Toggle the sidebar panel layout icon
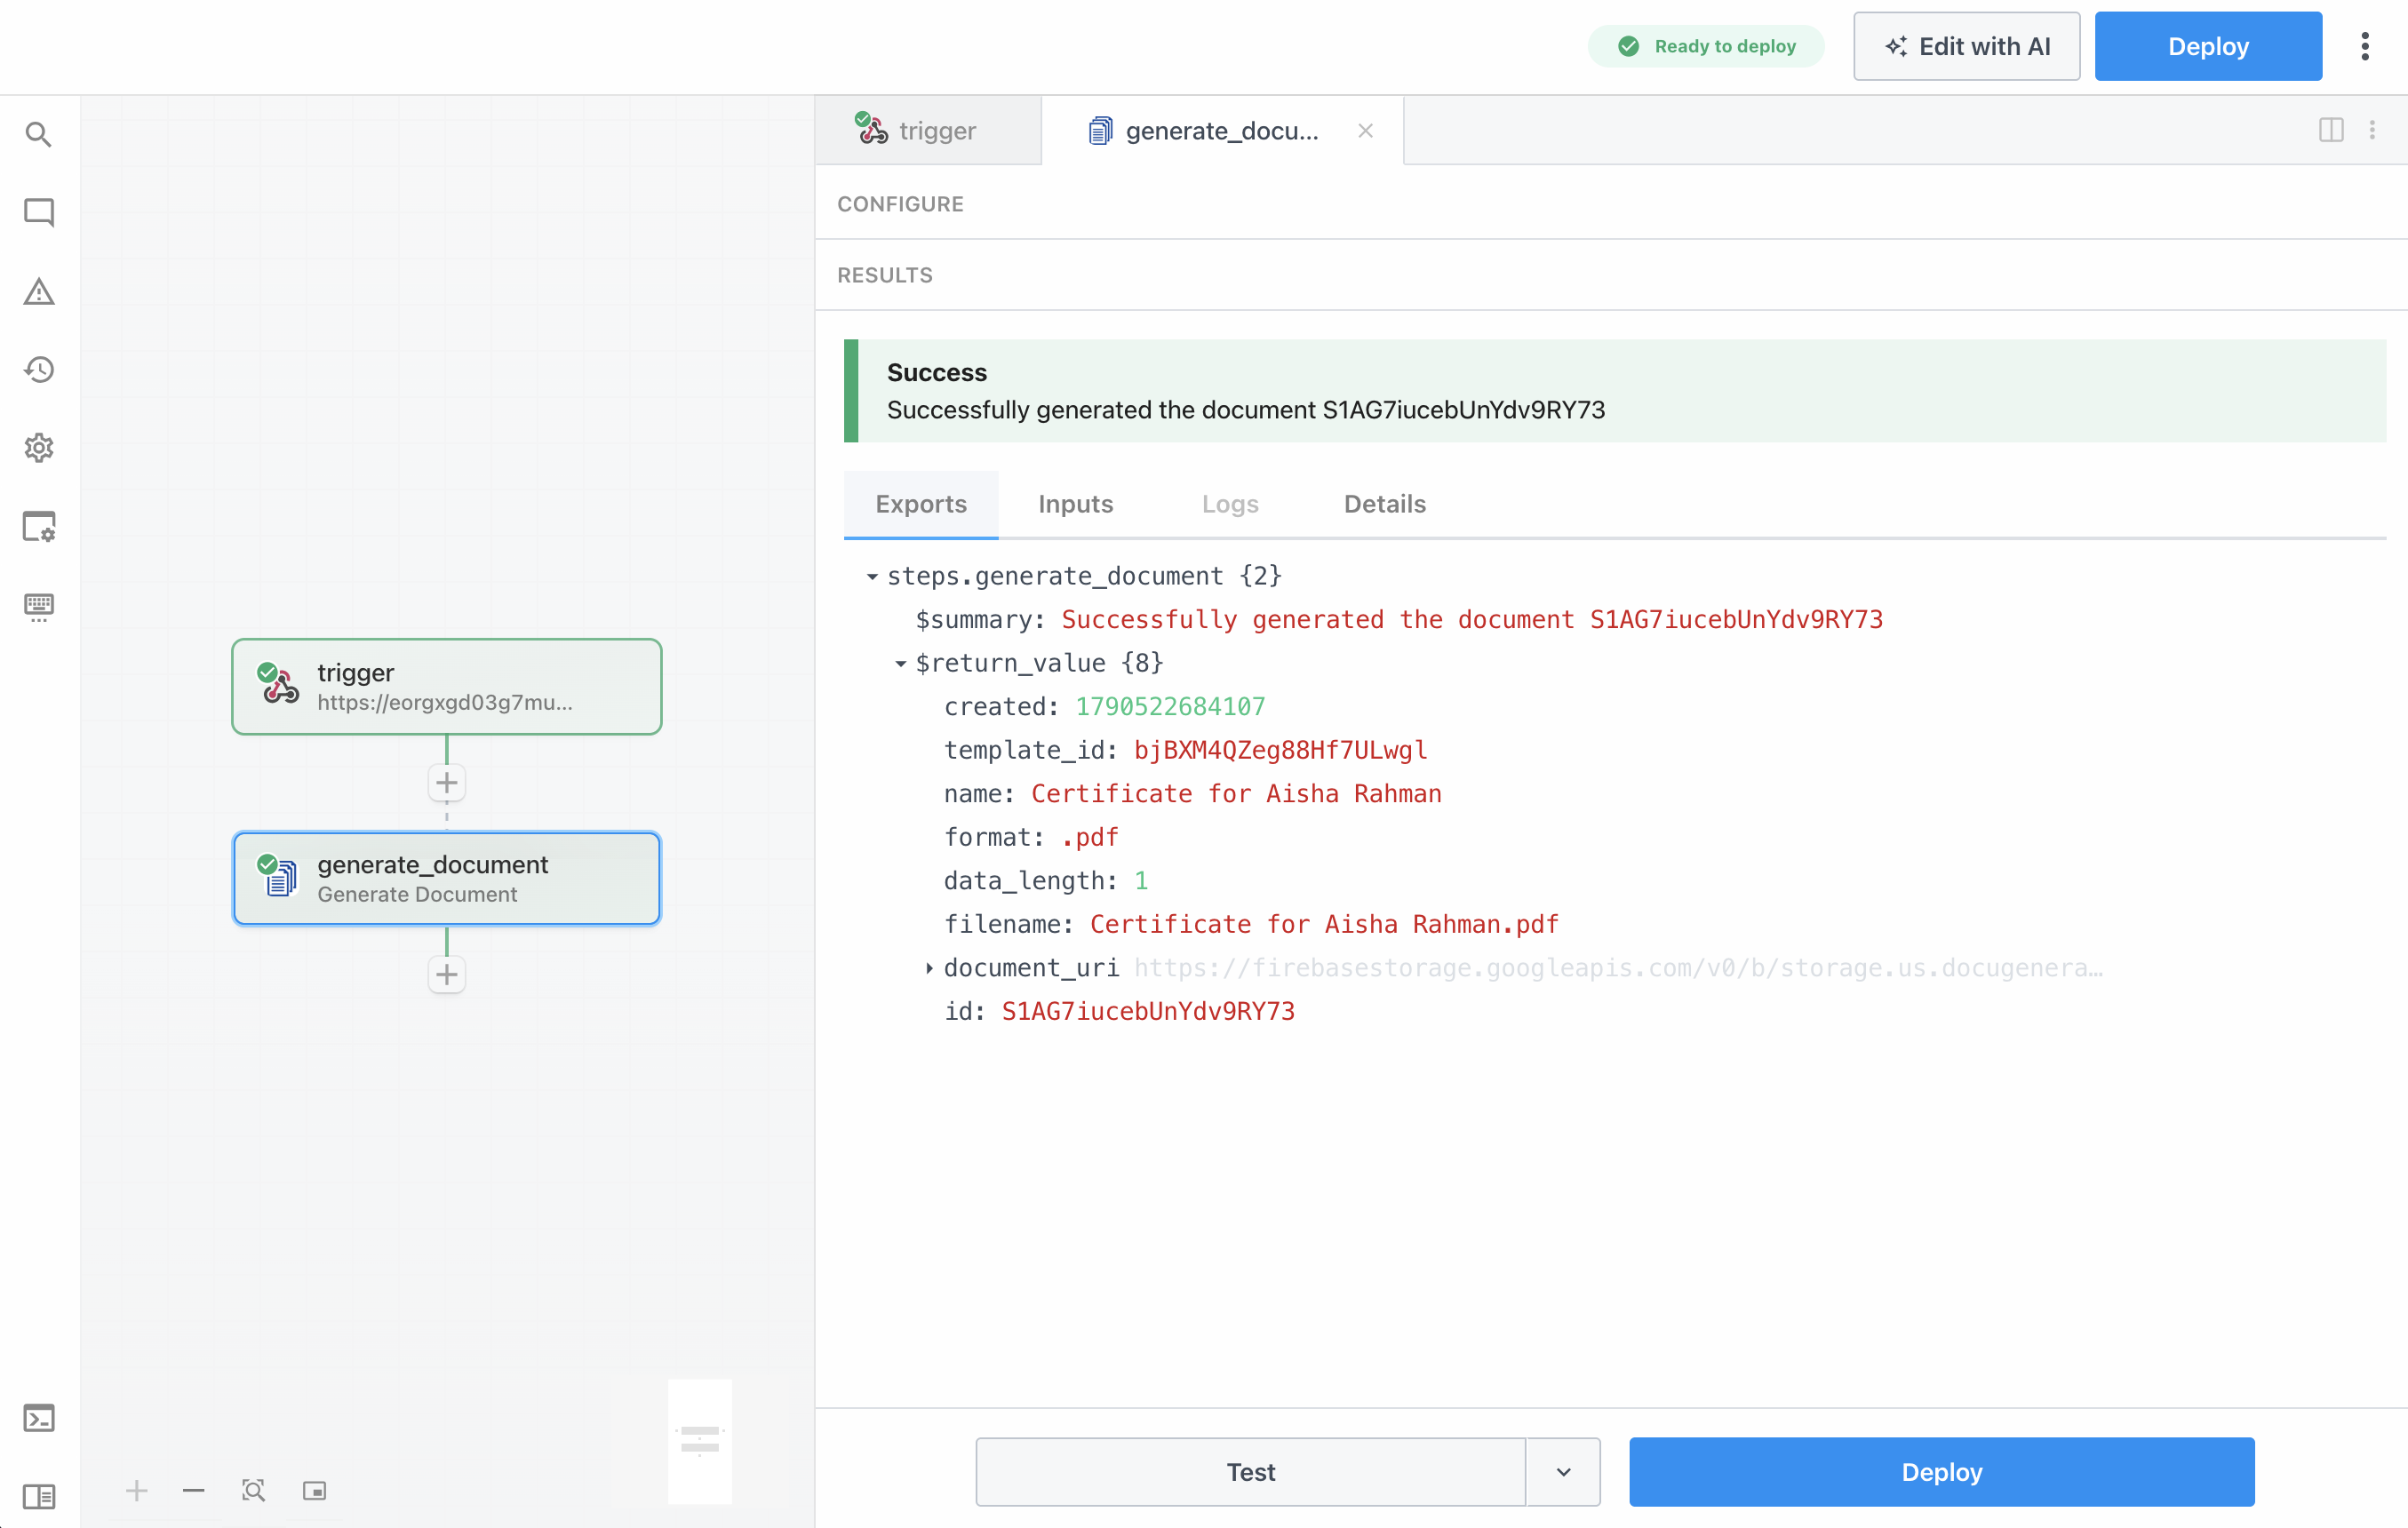The image size is (2408, 1528). pos(39,1496)
